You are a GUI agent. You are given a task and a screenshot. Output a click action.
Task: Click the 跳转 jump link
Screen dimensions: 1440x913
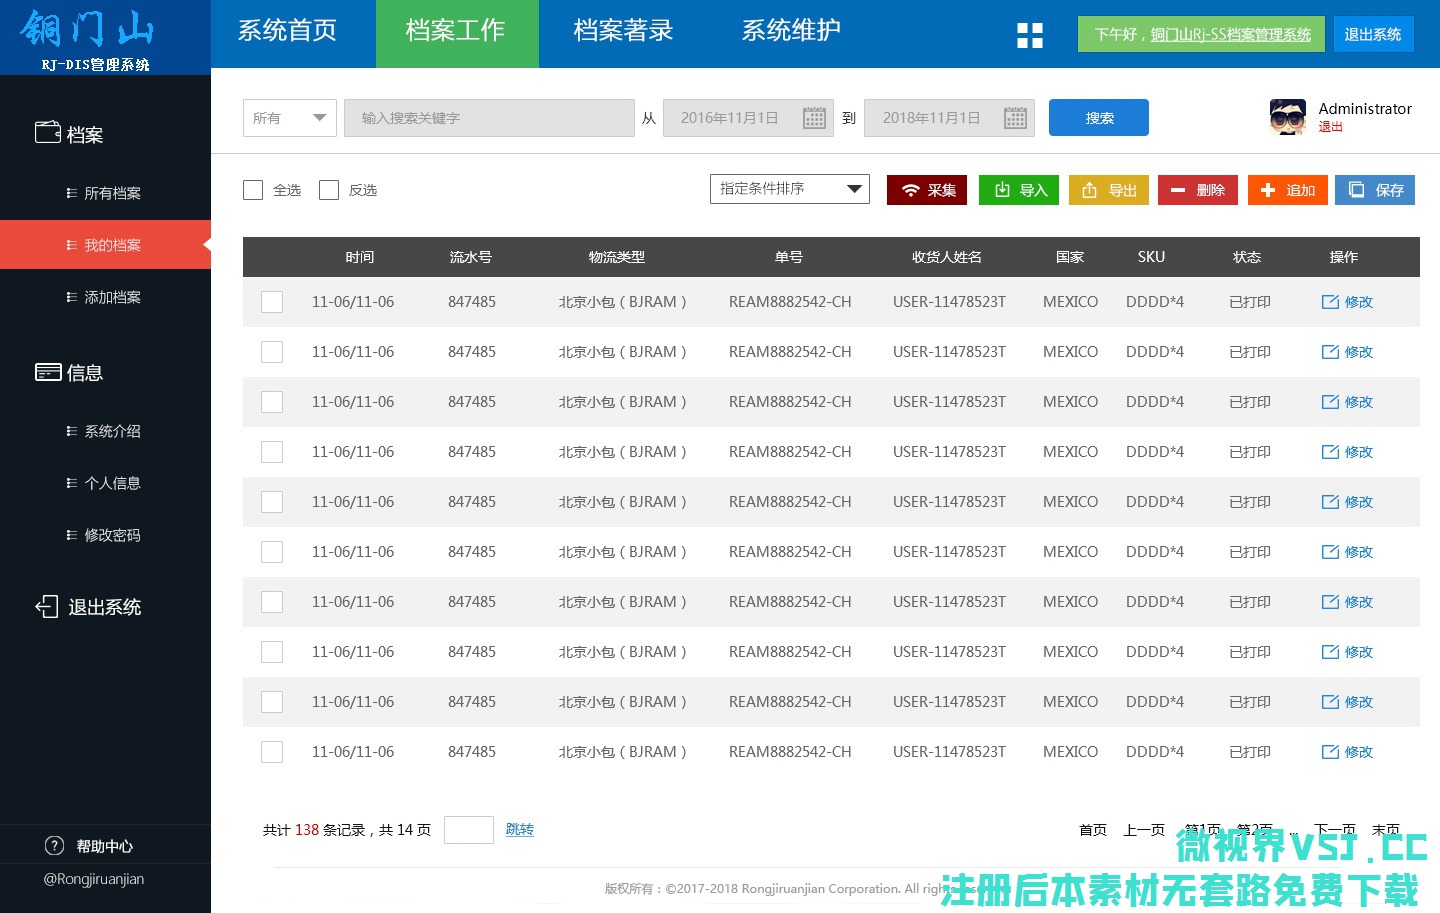(x=519, y=830)
